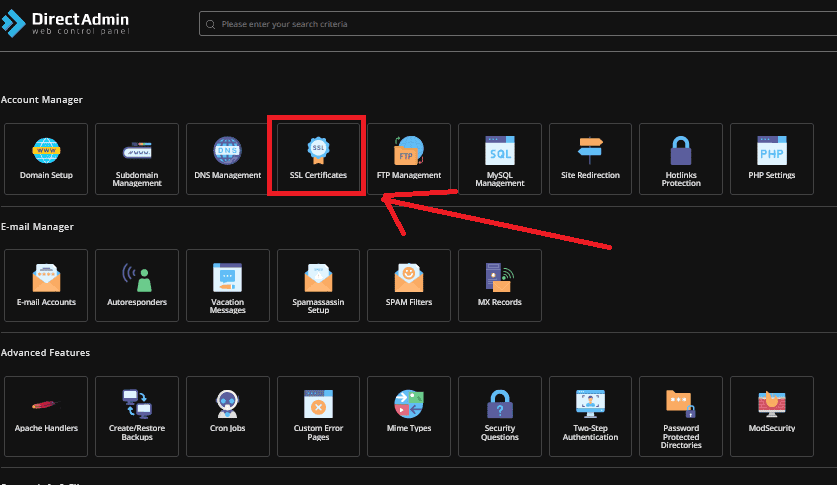Open Vacation Messages tile
This screenshot has width=837, height=485.
pos(227,285)
